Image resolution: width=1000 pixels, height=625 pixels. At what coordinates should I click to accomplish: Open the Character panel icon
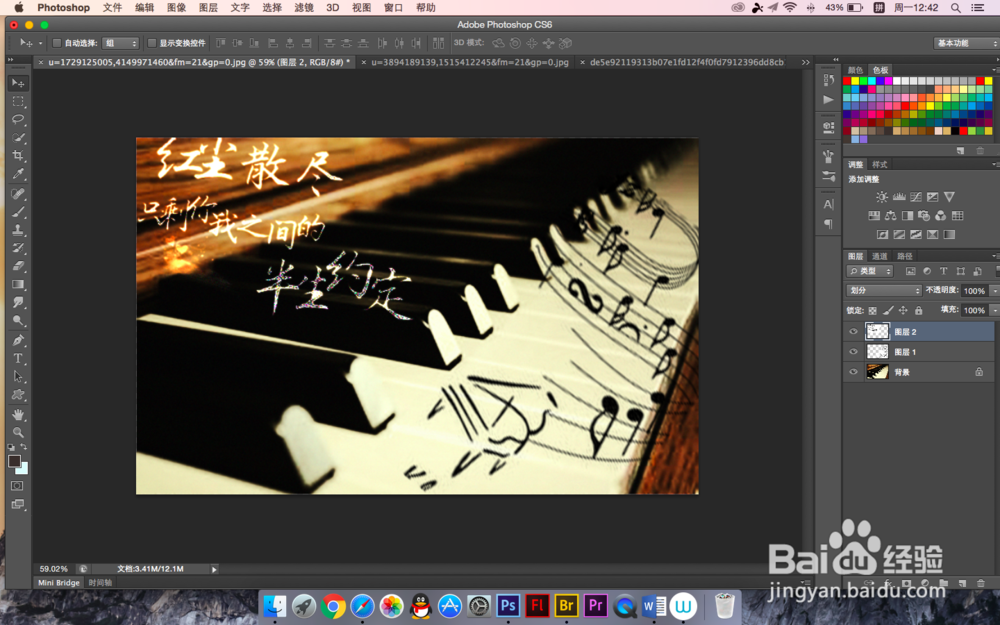click(828, 204)
